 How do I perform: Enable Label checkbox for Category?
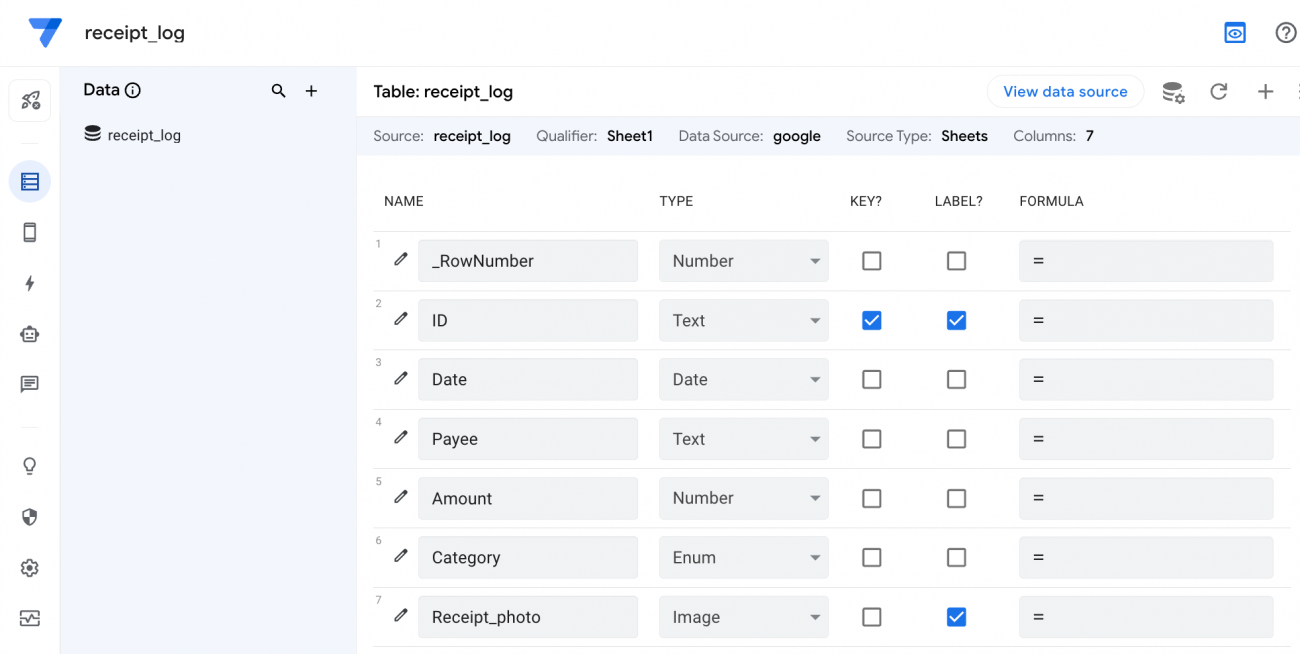pos(957,558)
